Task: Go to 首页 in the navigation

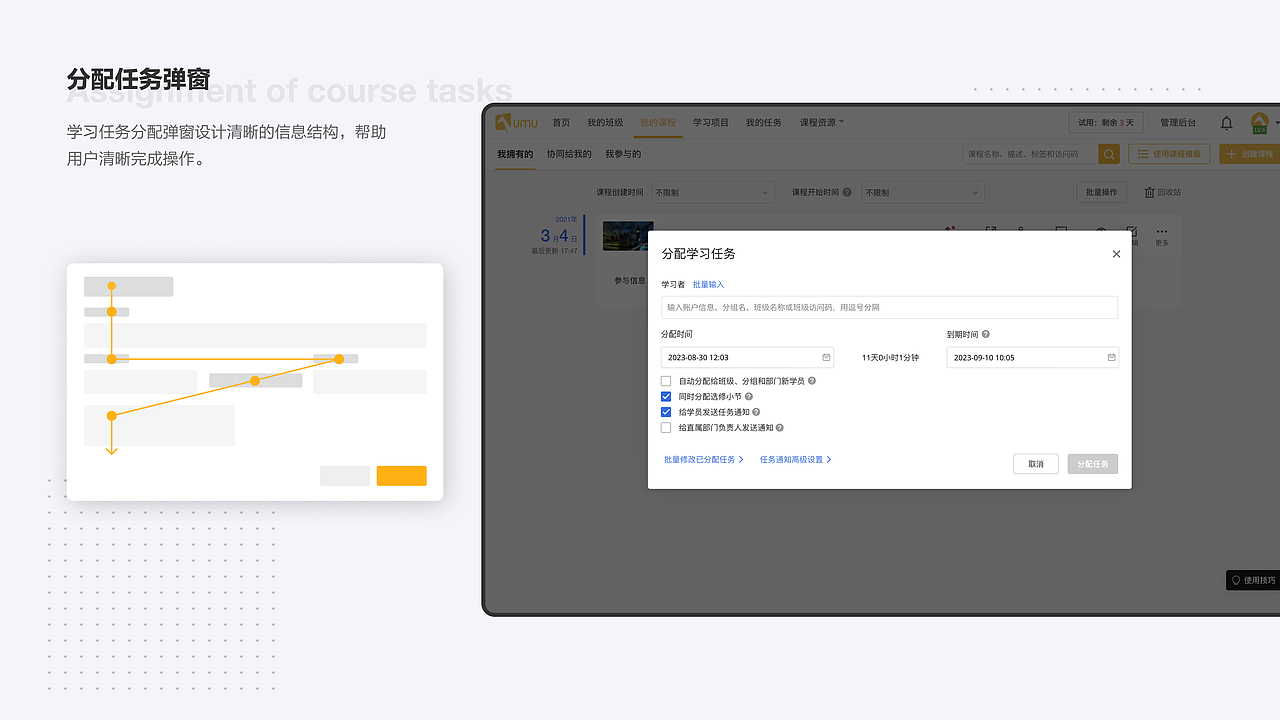Action: [x=561, y=123]
